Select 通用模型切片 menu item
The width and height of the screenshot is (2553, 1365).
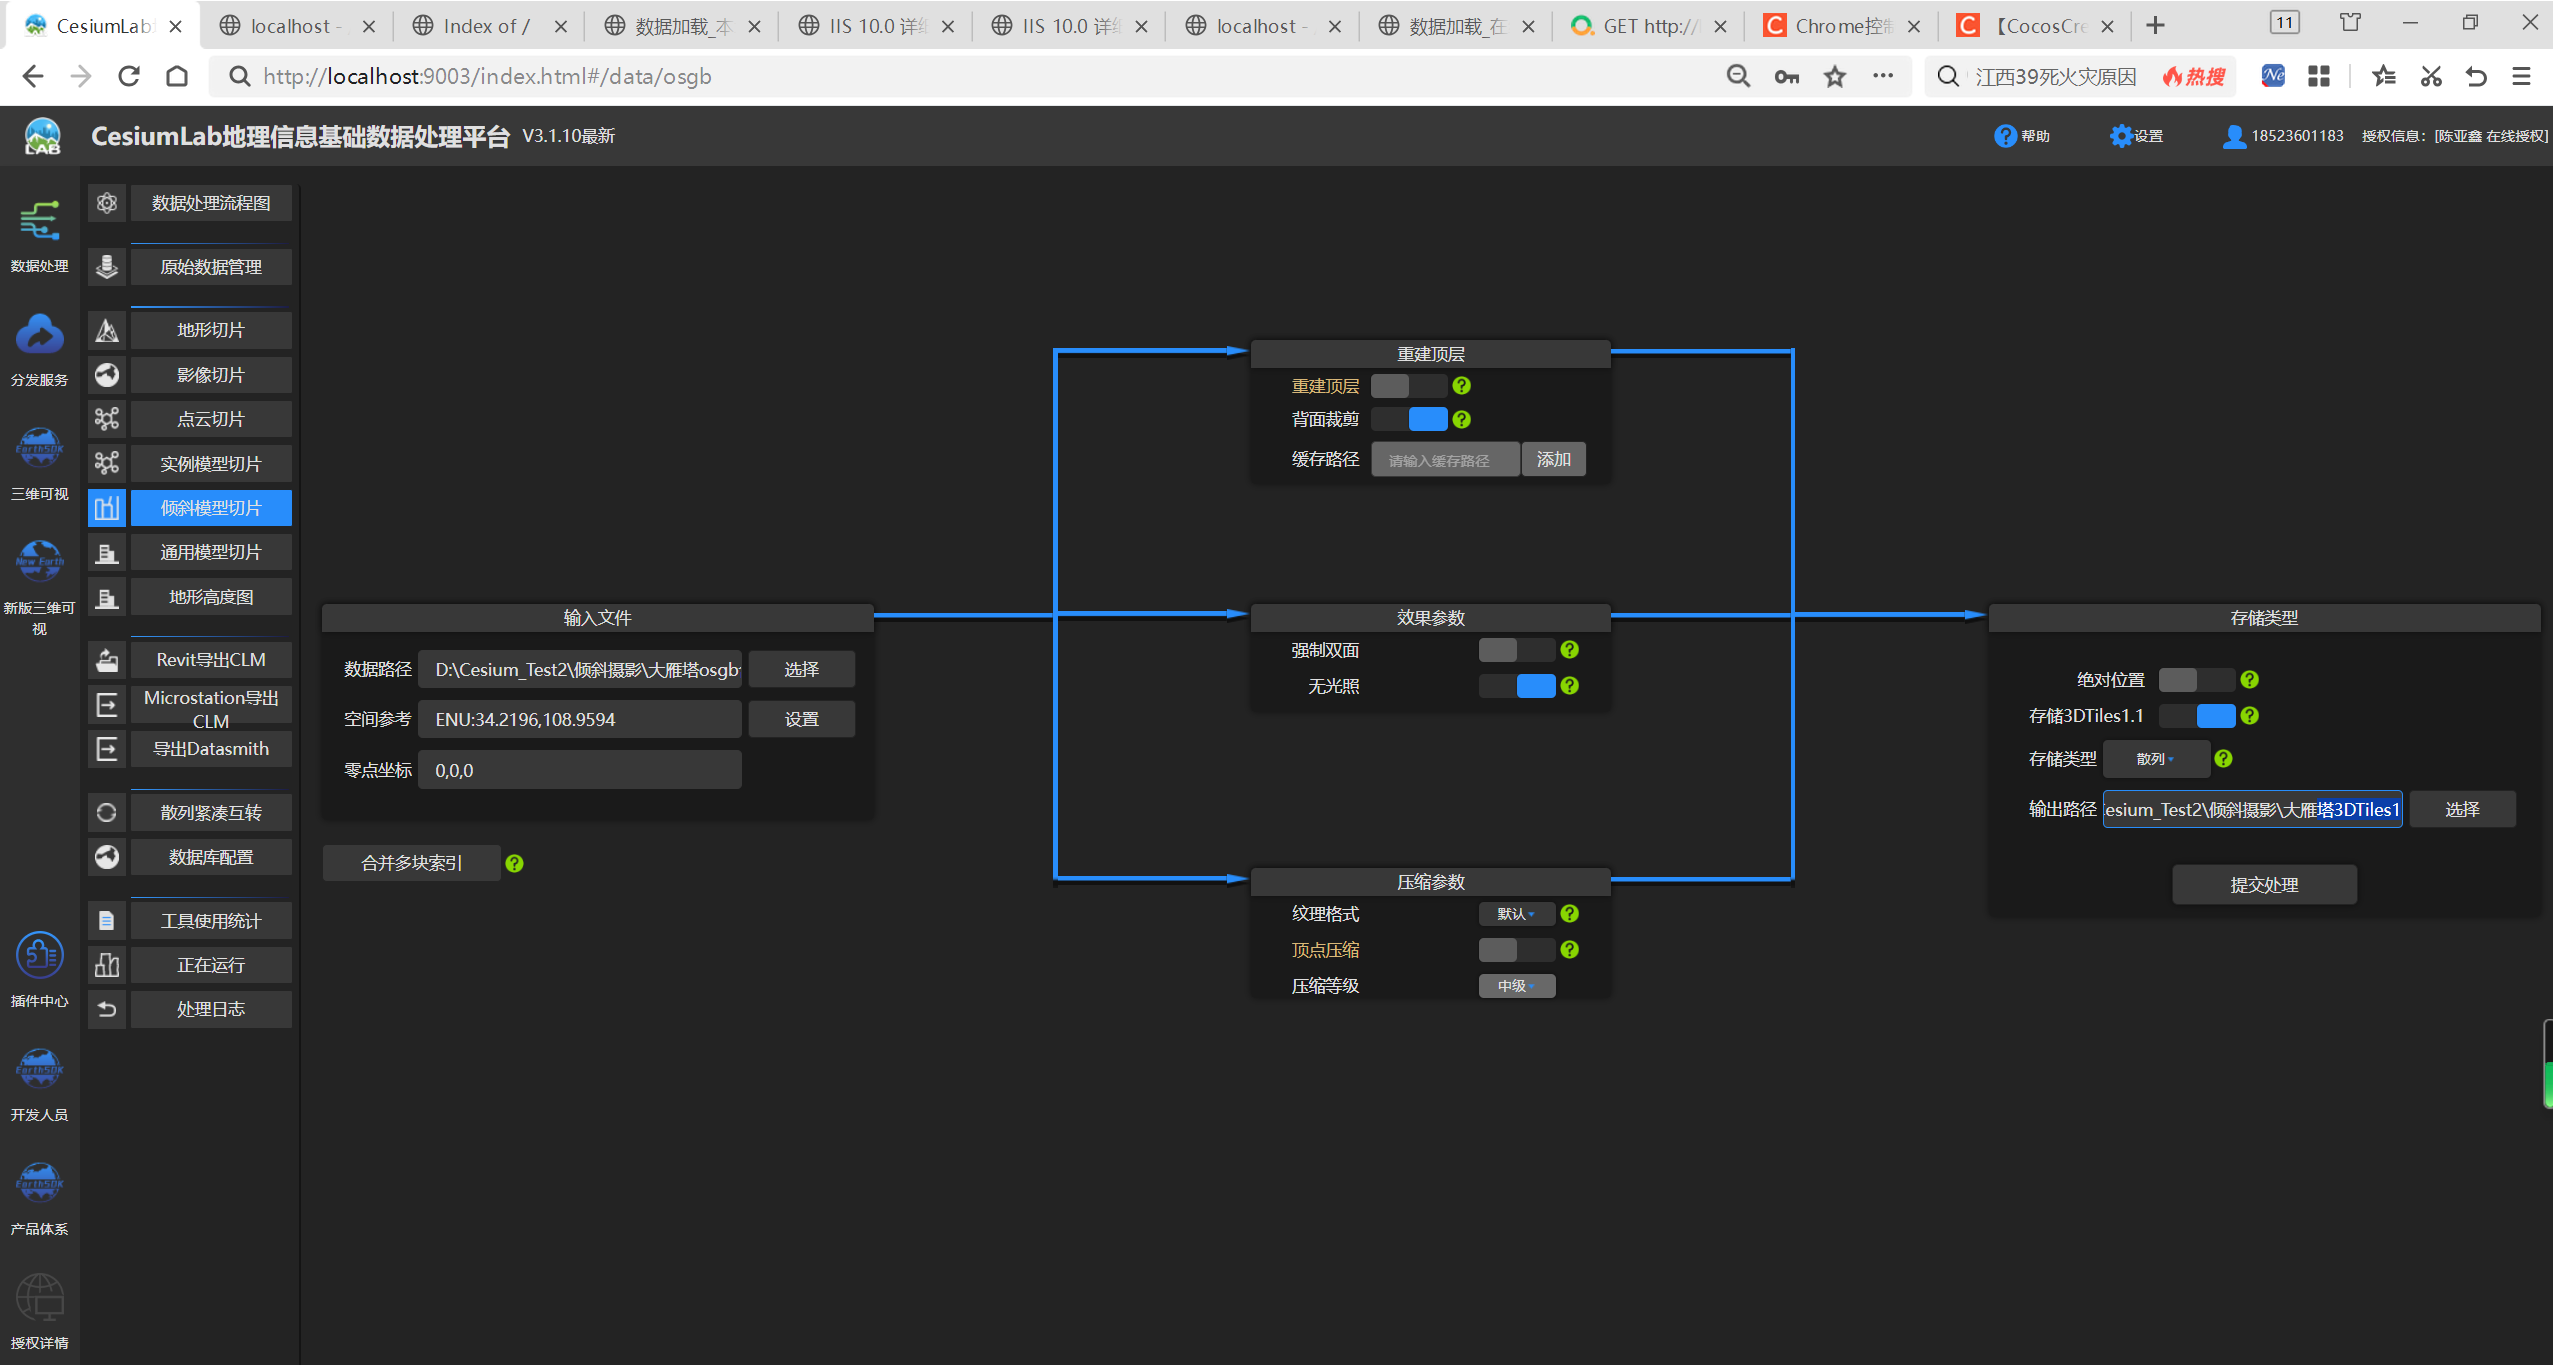(x=211, y=552)
